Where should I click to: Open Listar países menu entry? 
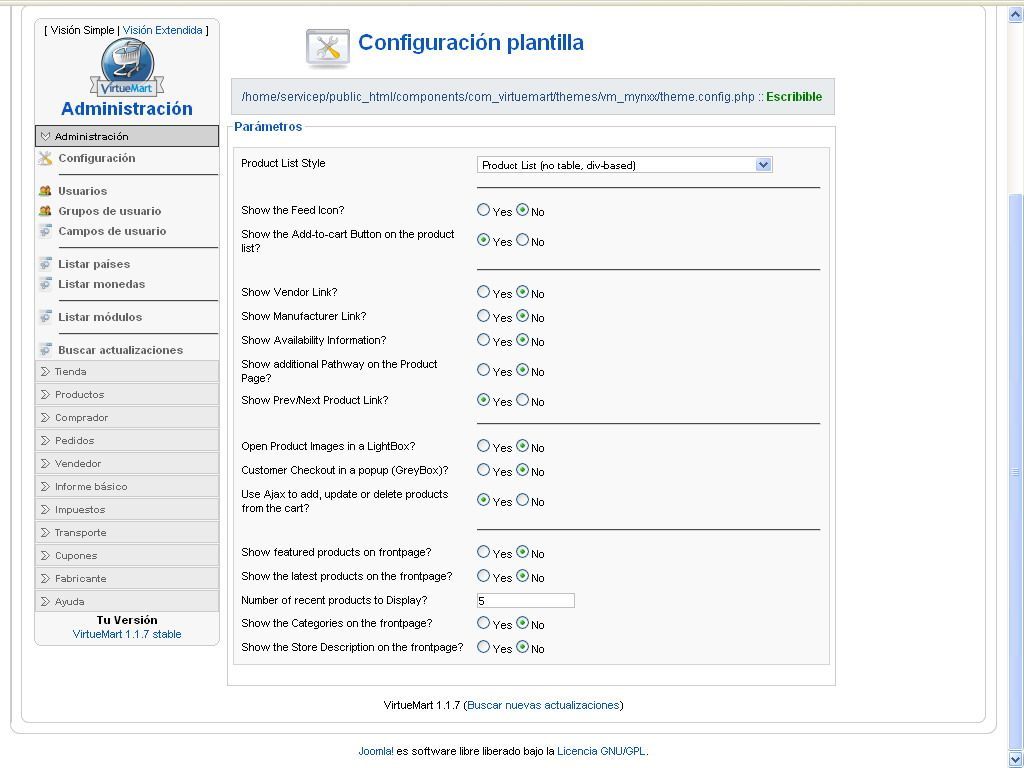click(94, 264)
